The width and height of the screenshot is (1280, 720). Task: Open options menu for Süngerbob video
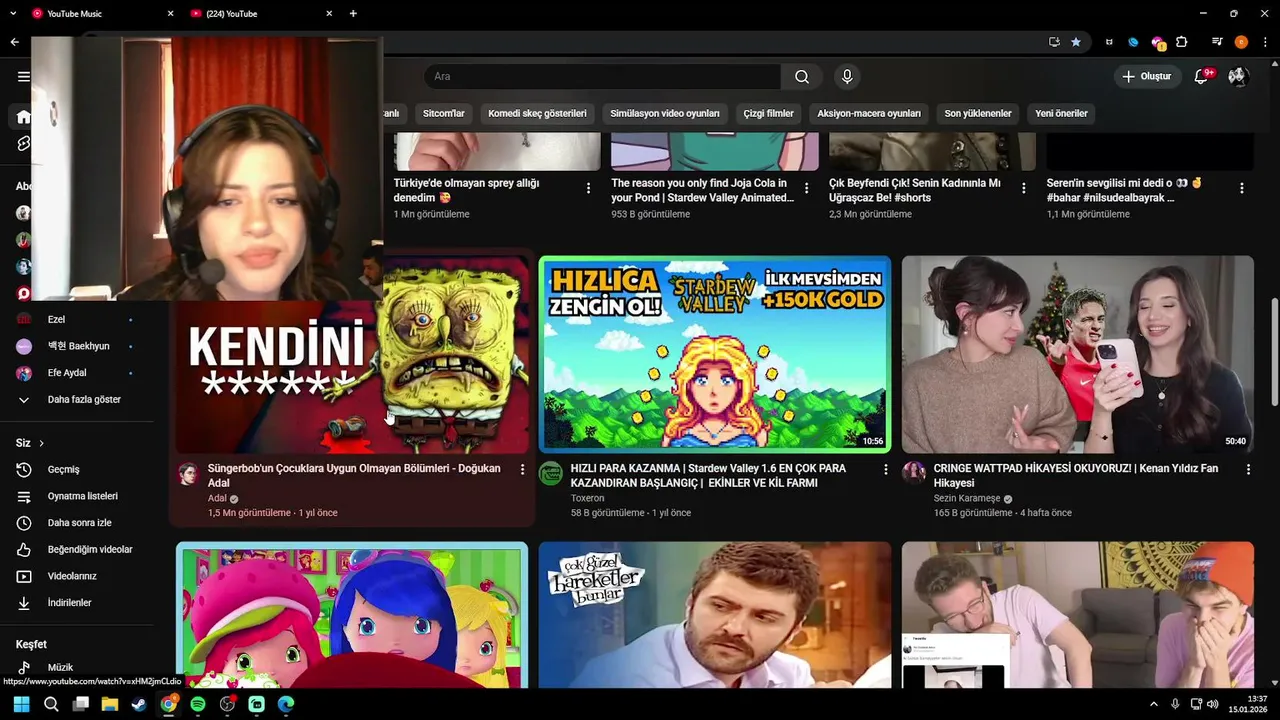point(522,469)
